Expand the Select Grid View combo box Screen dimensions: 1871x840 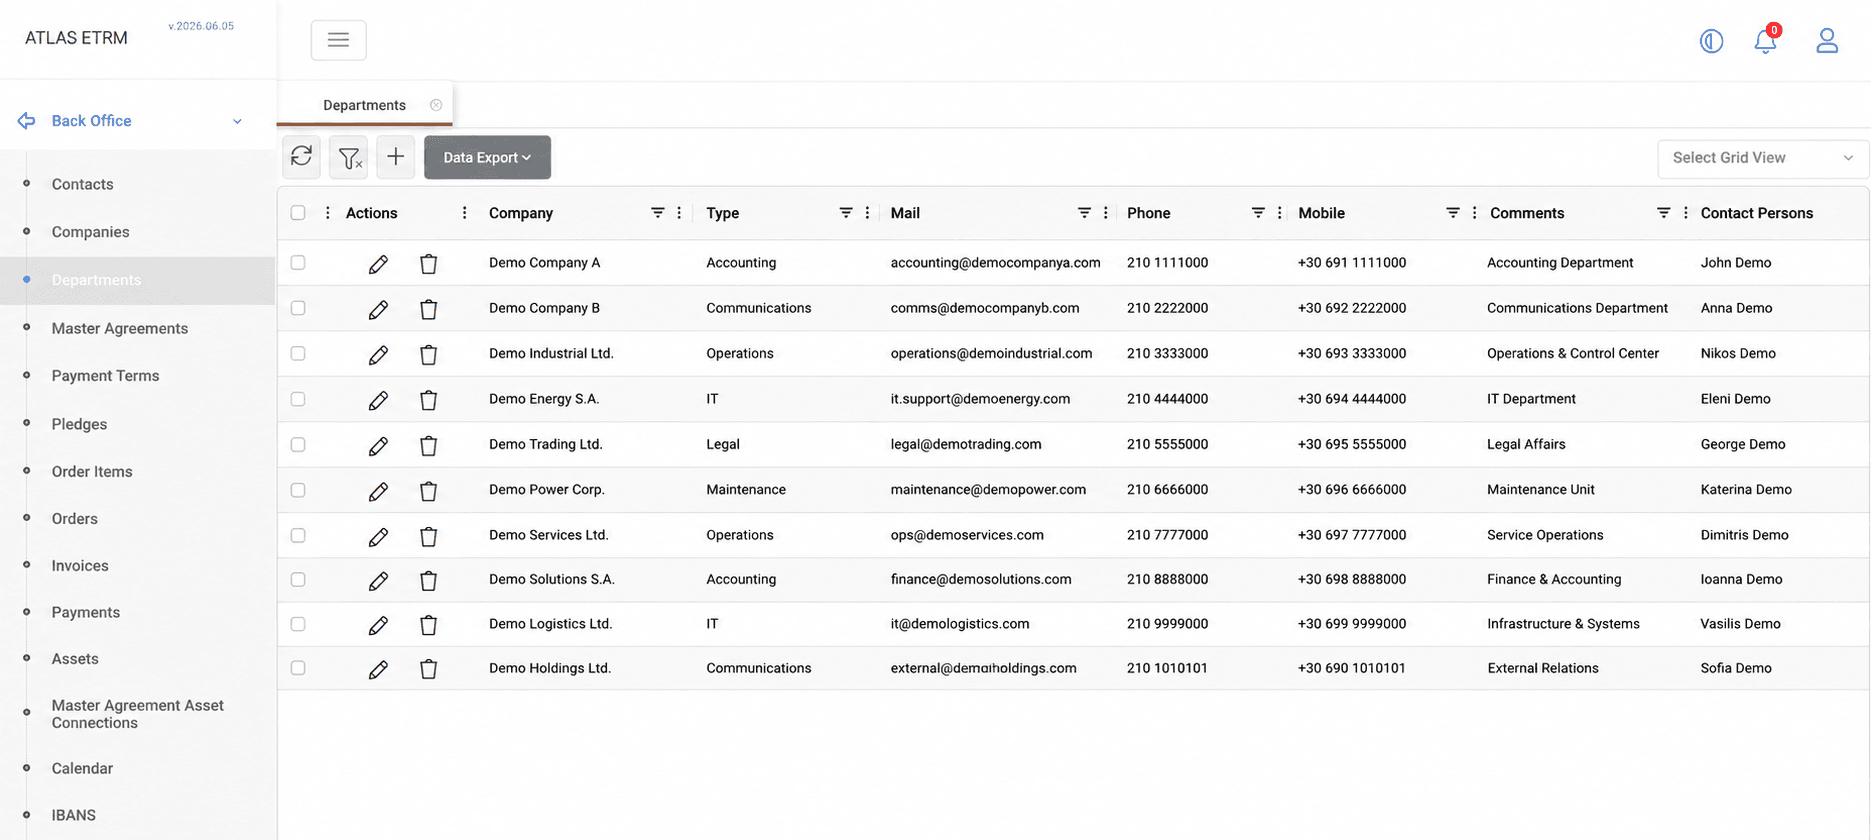tap(1762, 158)
